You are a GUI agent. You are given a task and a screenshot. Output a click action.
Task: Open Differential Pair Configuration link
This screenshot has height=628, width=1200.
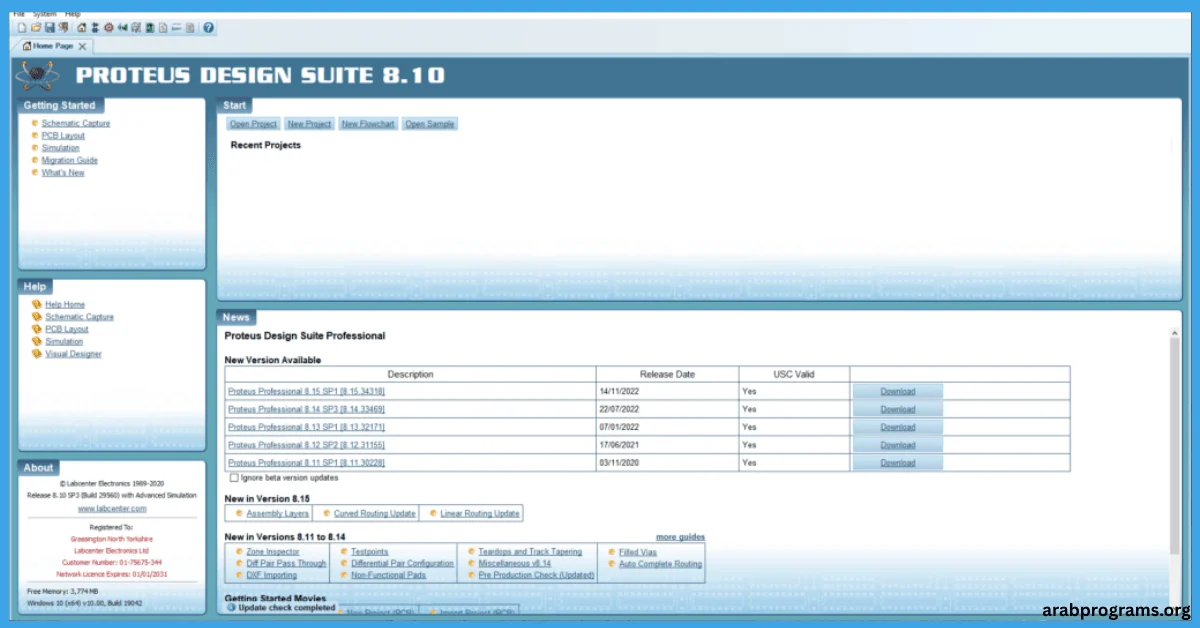pos(402,563)
